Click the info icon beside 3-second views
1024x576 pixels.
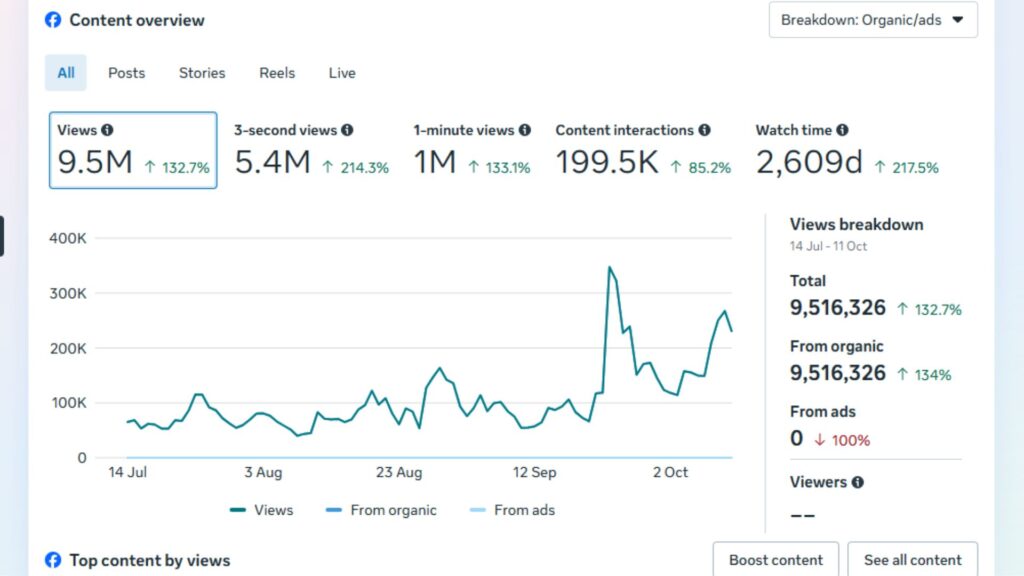click(347, 130)
